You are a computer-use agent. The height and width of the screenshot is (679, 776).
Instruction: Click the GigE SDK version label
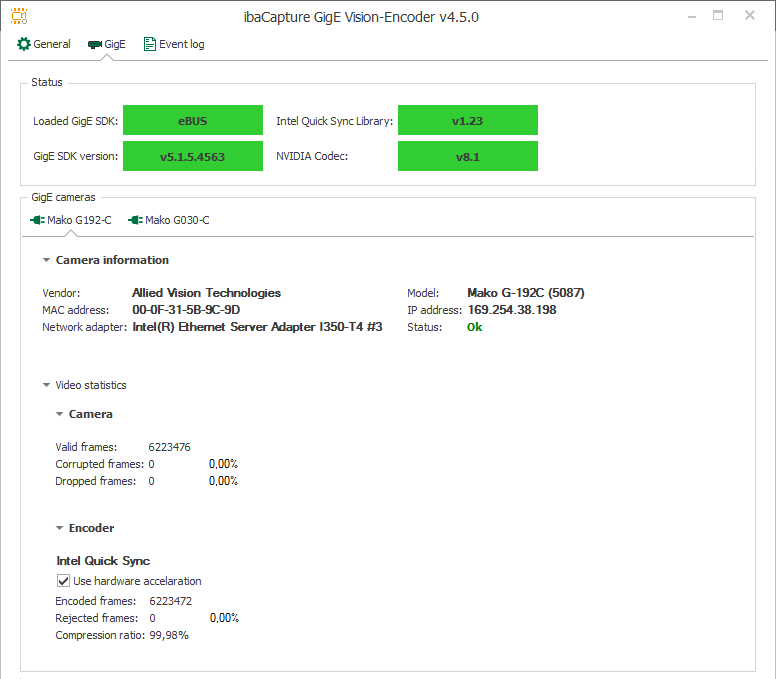click(x=75, y=156)
